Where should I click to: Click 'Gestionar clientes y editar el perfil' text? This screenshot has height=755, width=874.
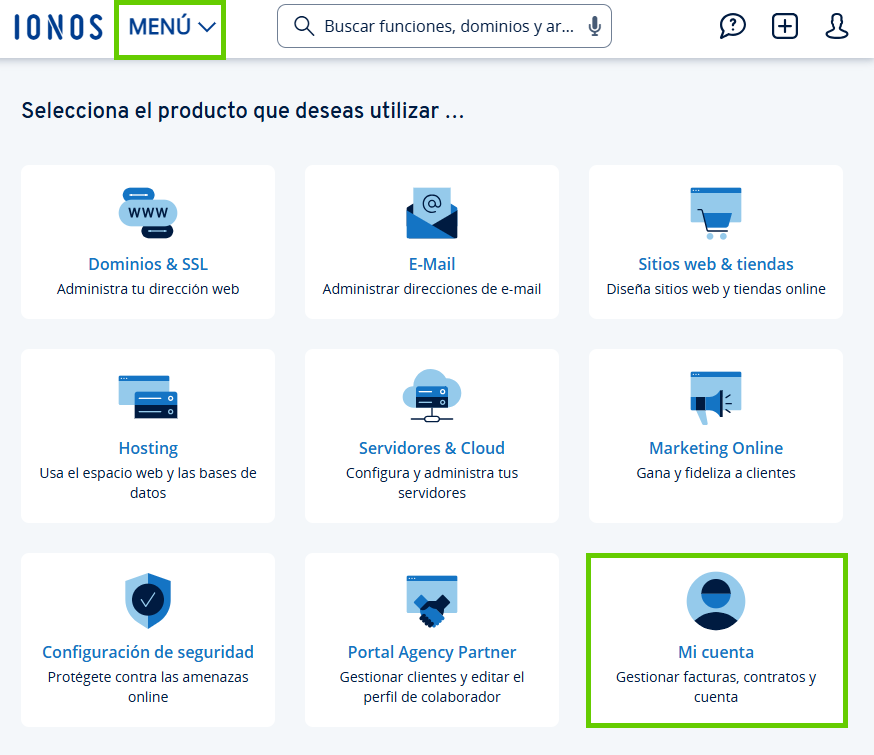(432, 687)
